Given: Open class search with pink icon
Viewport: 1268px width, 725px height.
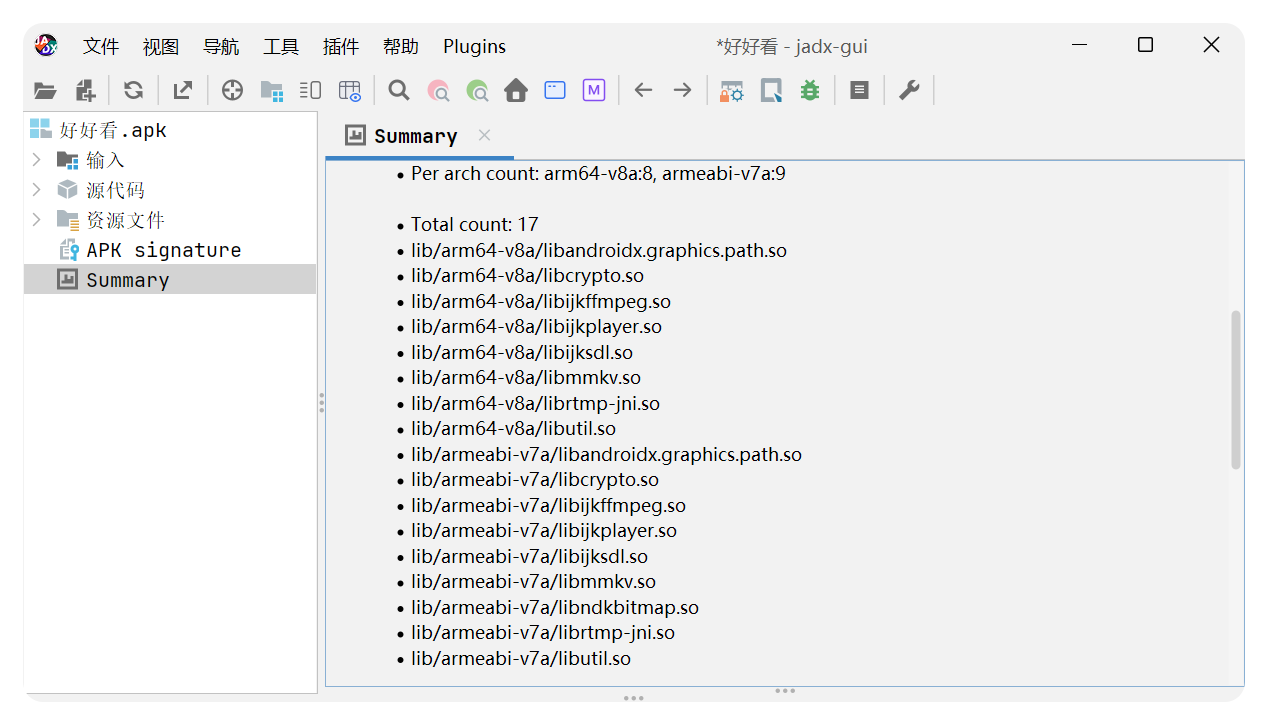Looking at the screenshot, I should [438, 91].
